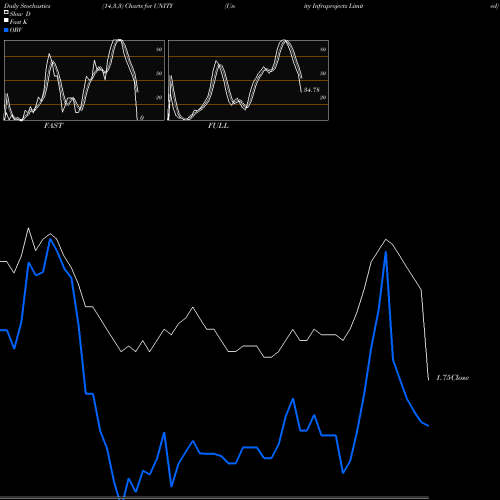
Task: Click the Fast K legend swatch
Action: click(x=6, y=21)
